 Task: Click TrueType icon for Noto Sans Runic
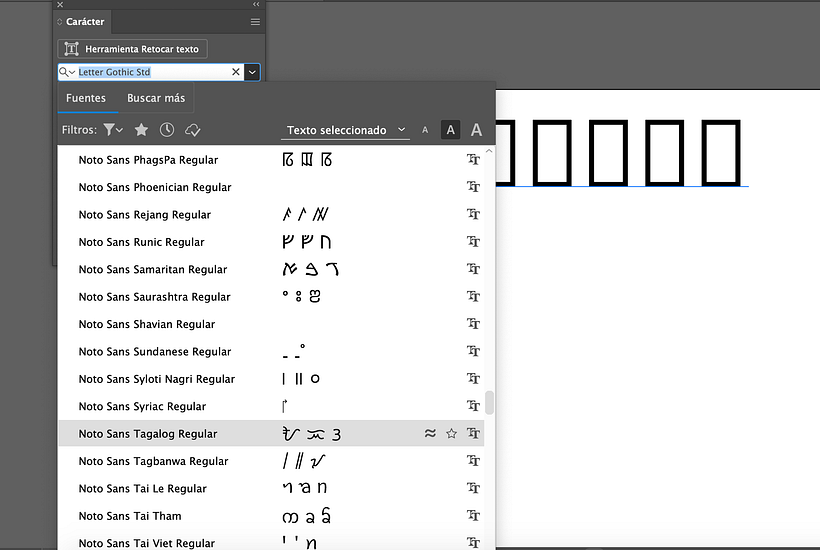(x=473, y=242)
